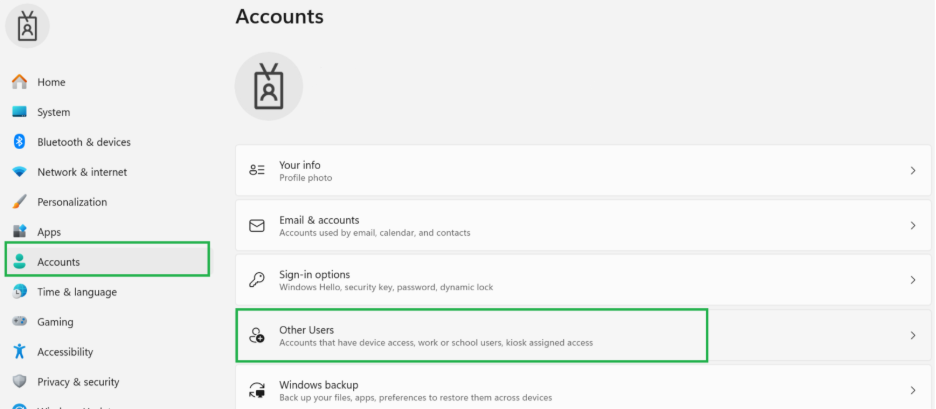Click the Gaming controller icon
The image size is (936, 409).
20,321
